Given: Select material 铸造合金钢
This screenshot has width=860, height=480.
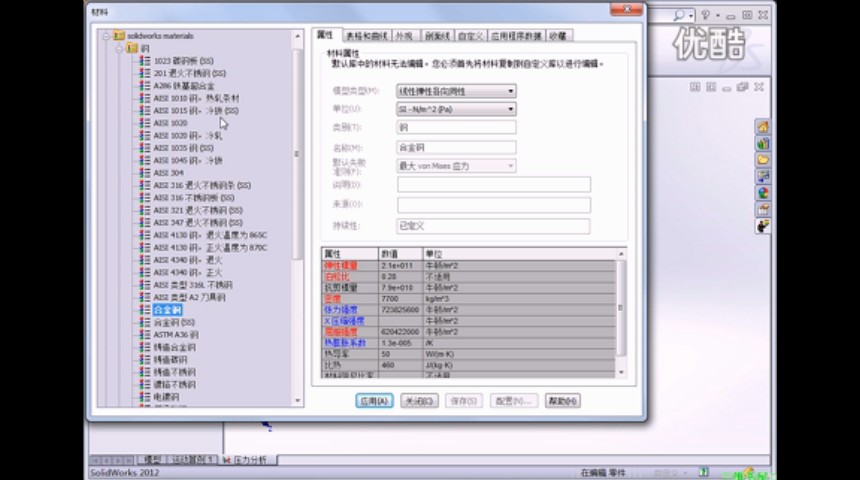Looking at the screenshot, I should (174, 347).
